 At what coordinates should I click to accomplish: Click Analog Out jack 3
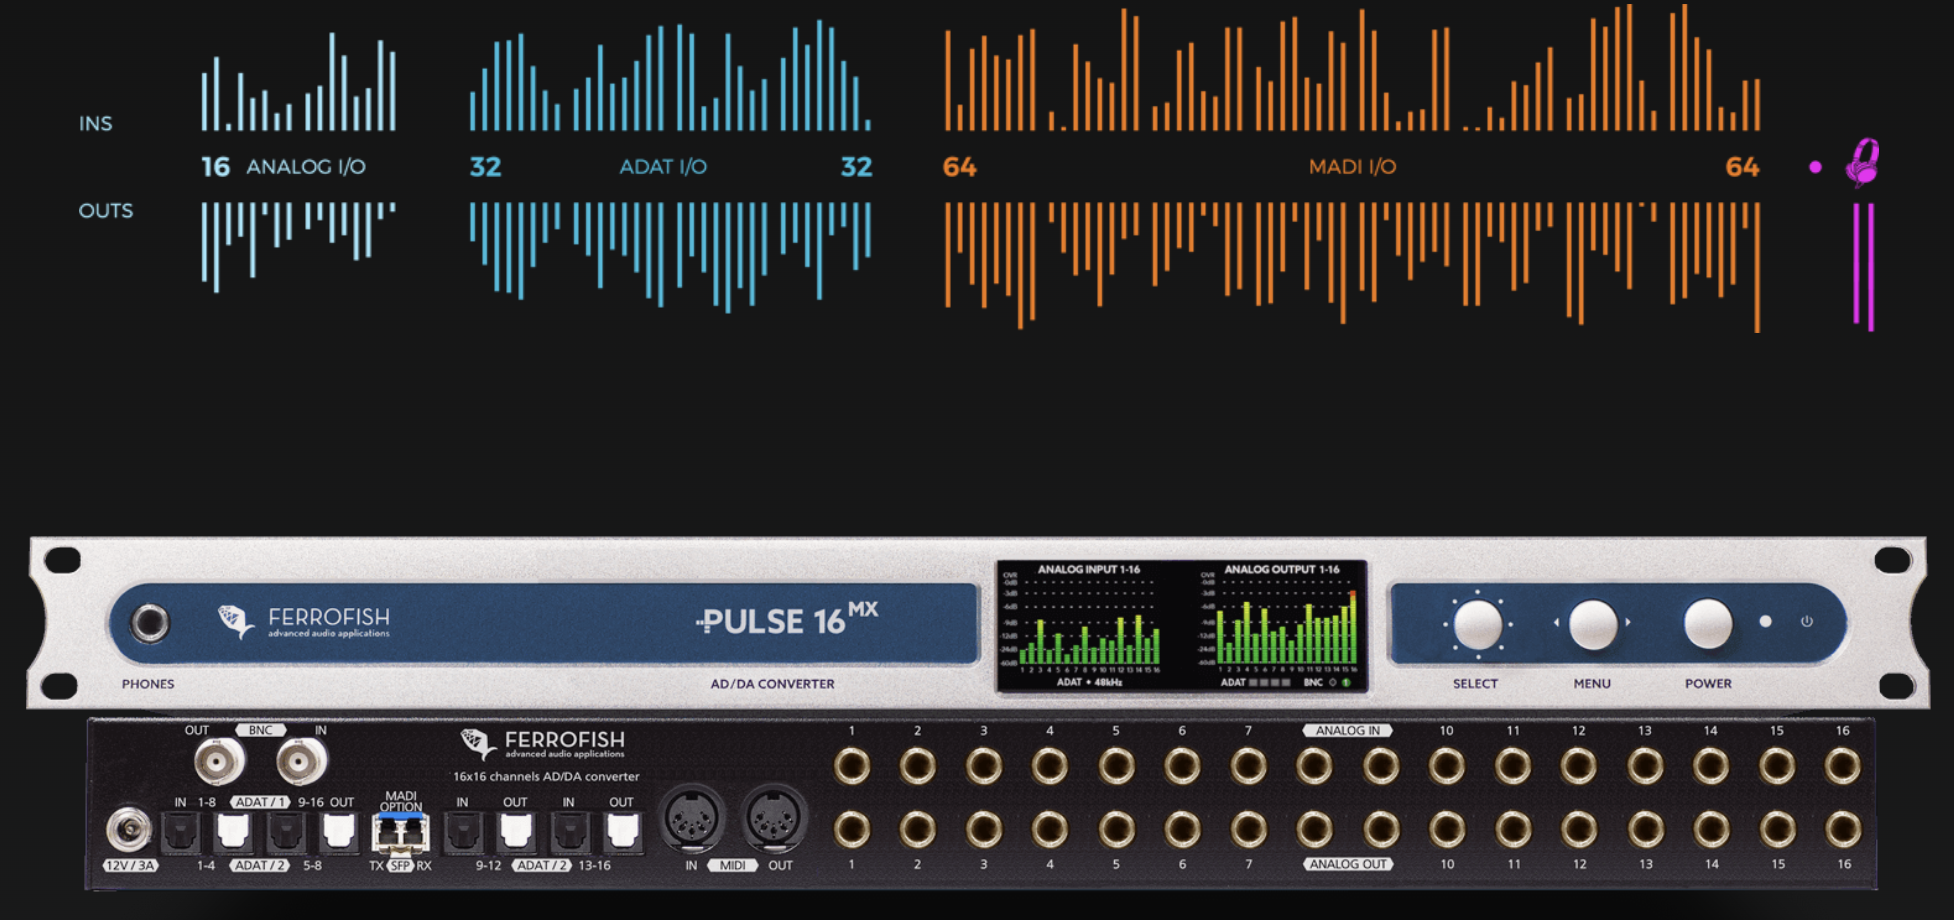(x=984, y=829)
